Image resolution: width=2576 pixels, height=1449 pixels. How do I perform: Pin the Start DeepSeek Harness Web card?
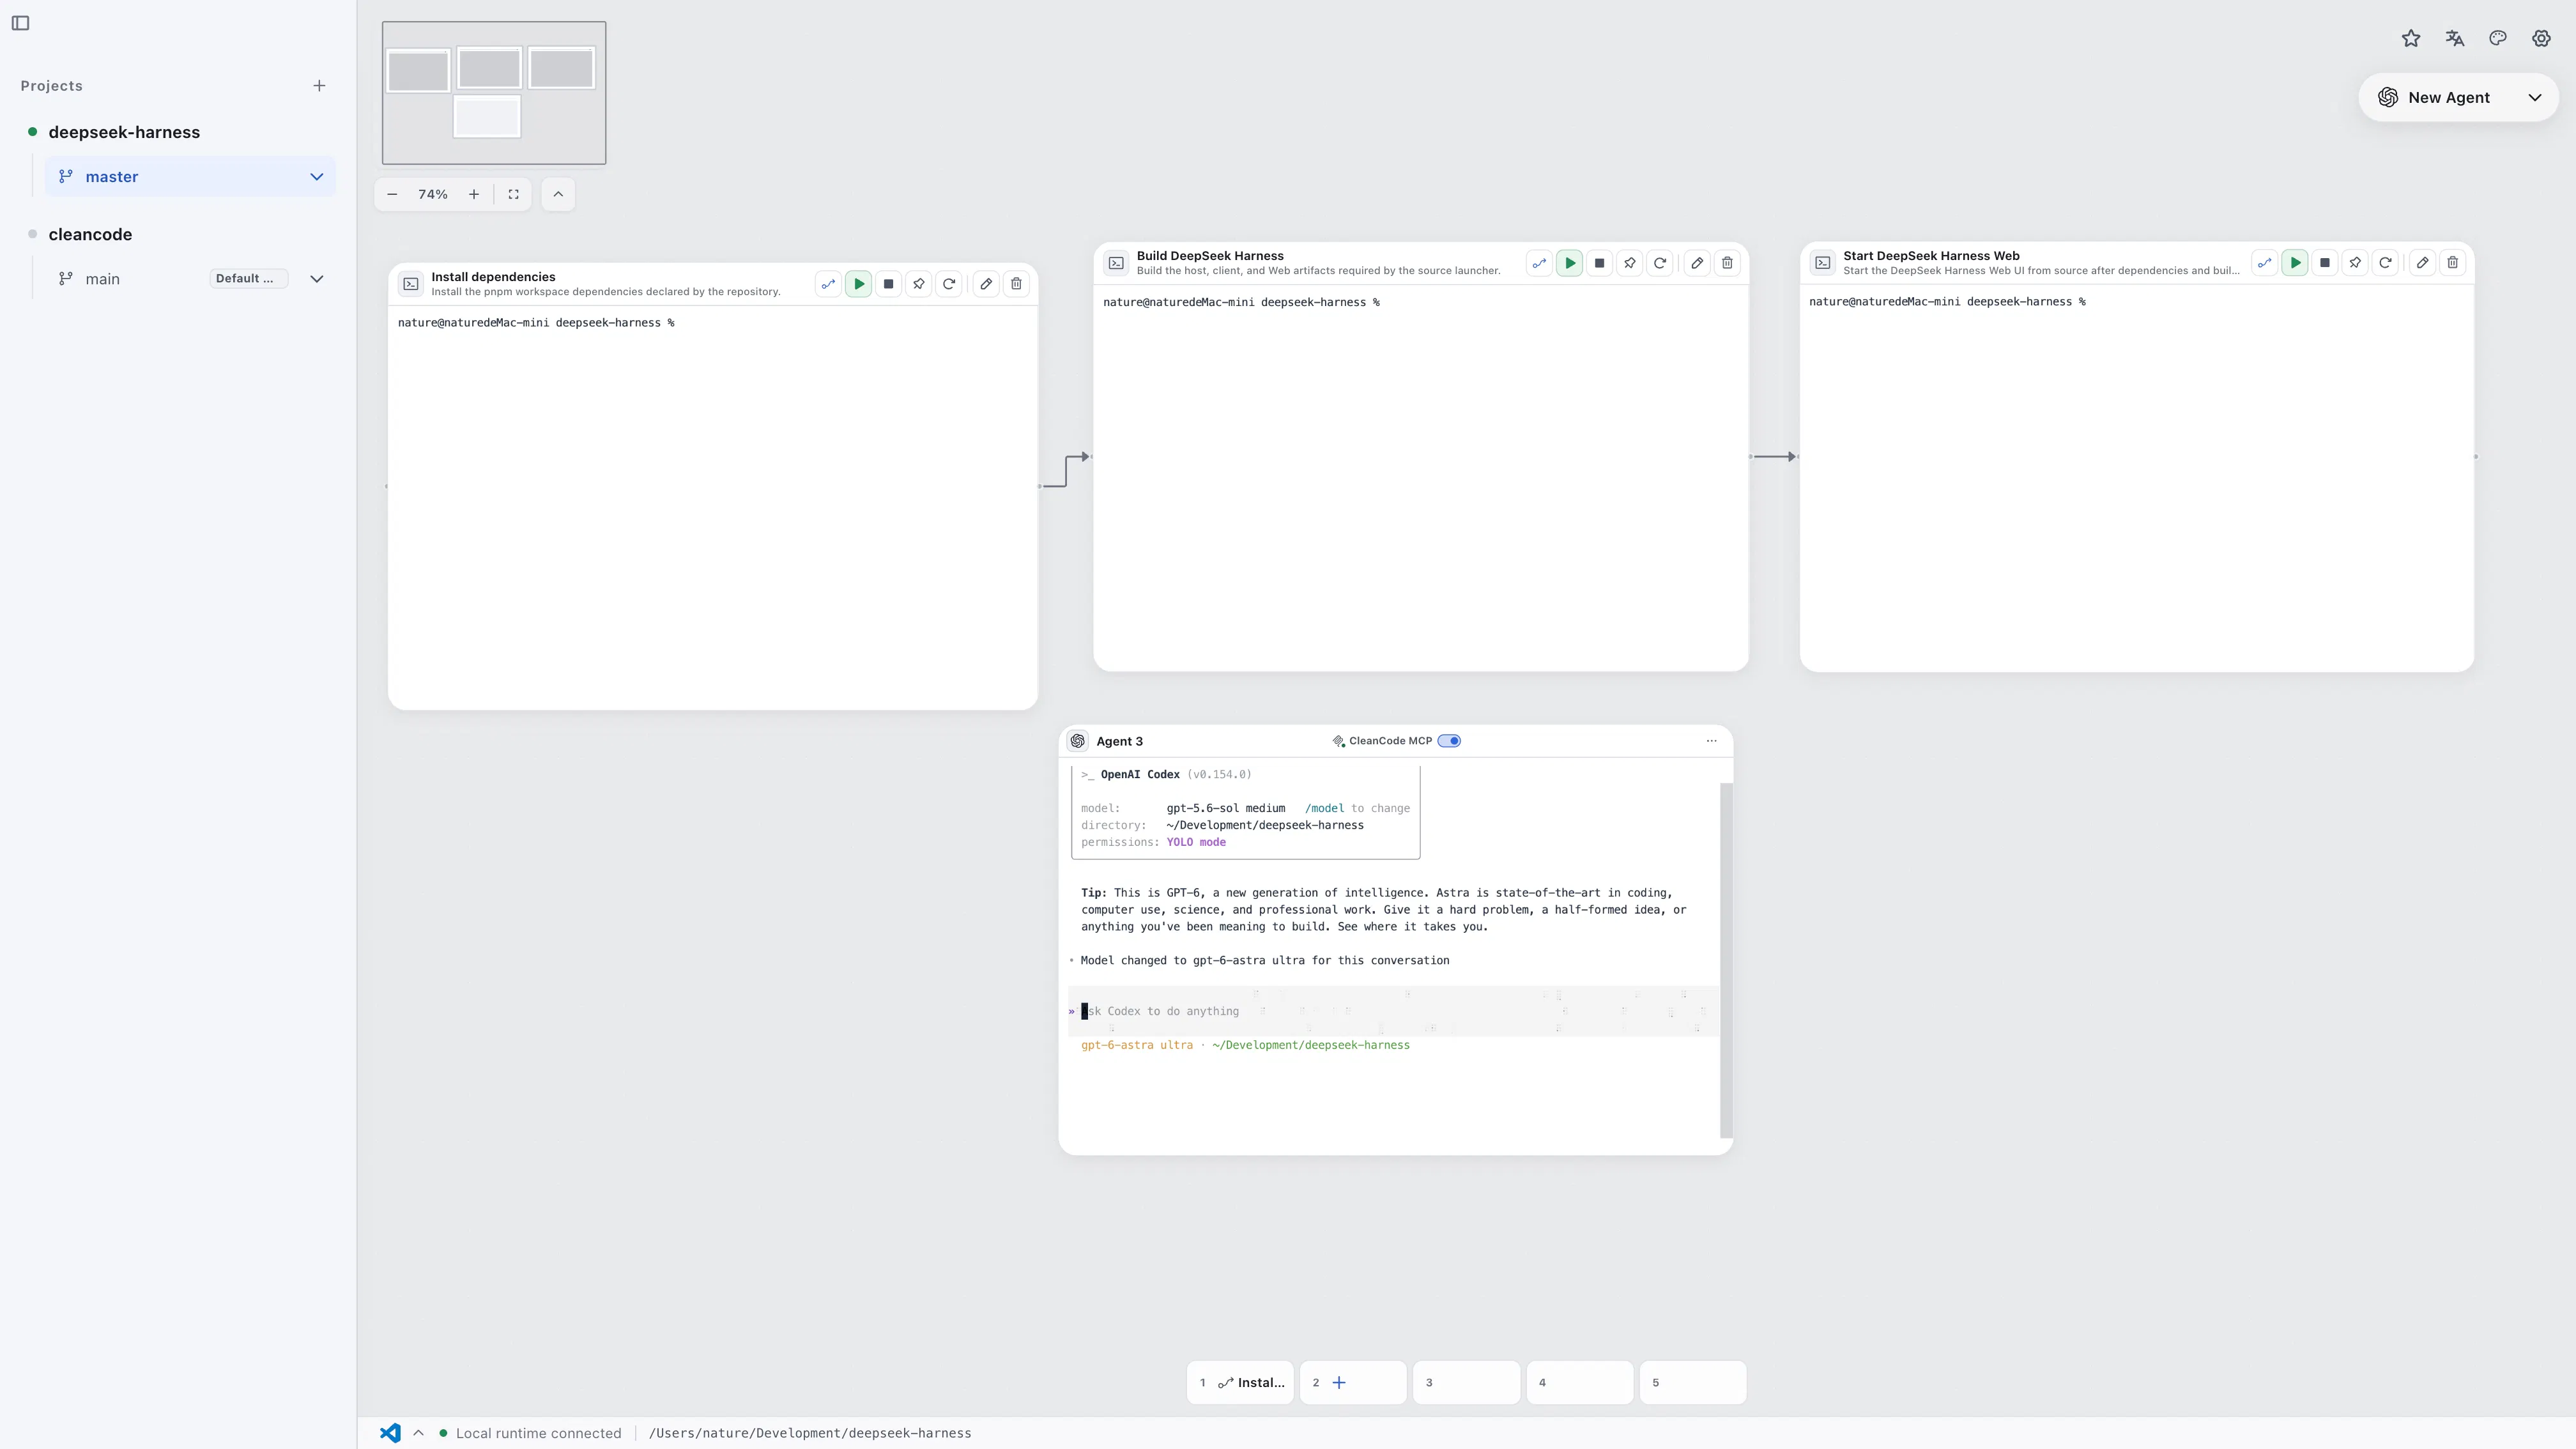pos(2355,262)
